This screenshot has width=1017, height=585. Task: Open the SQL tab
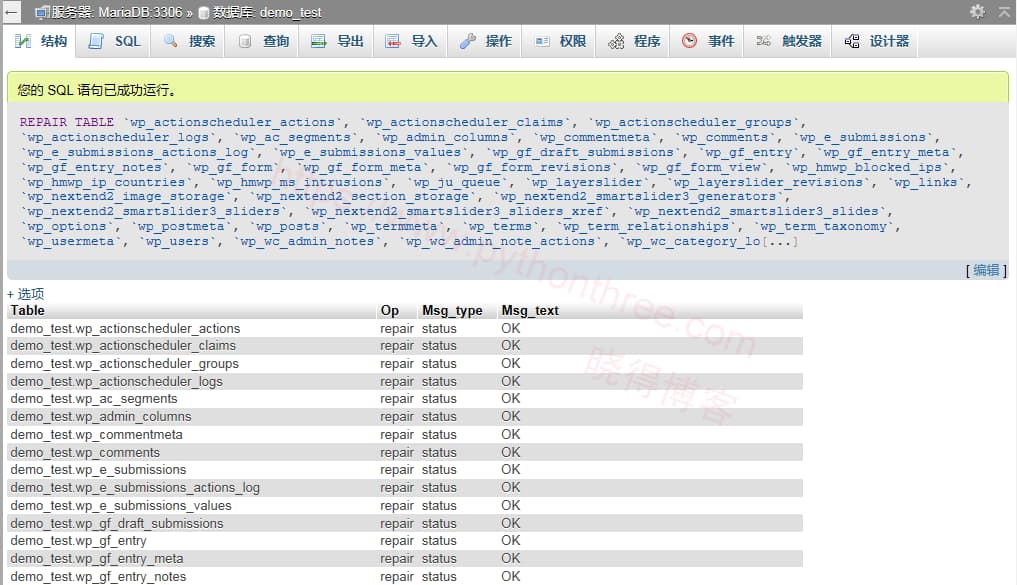coord(113,42)
